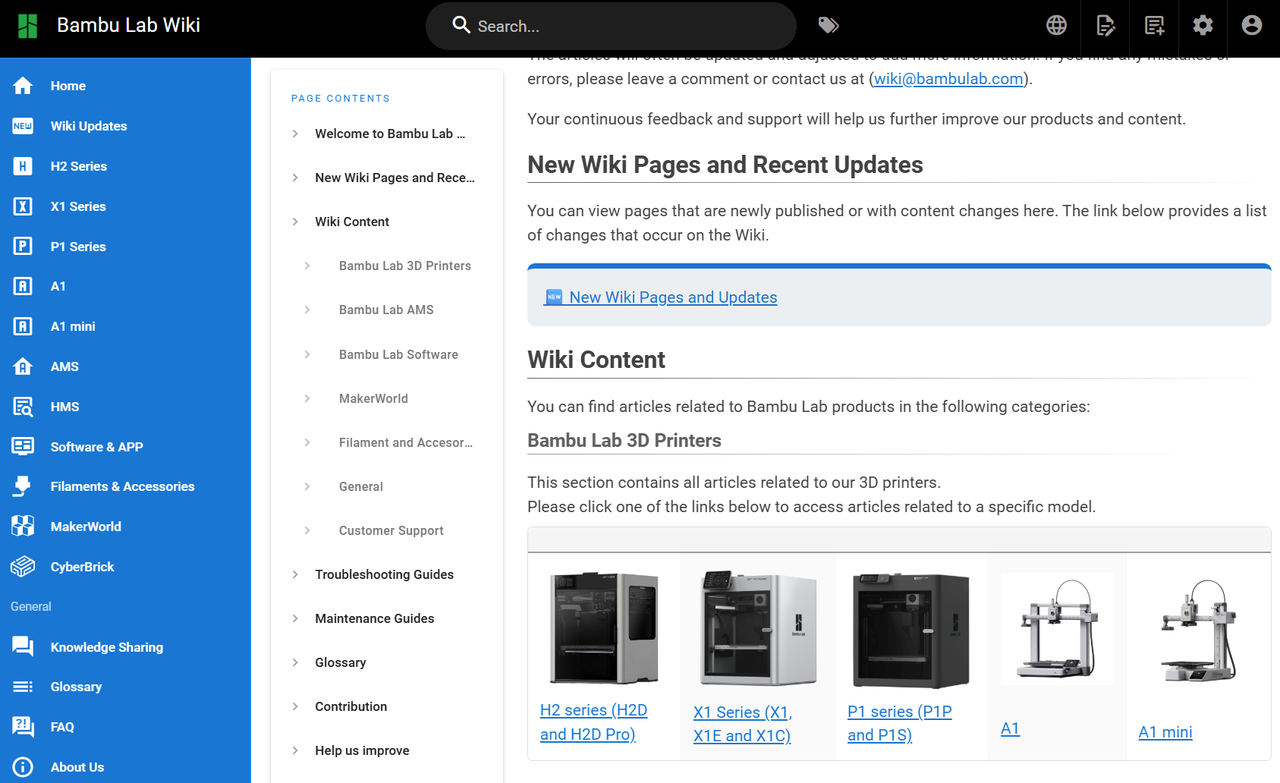
Task: Click the Bambu Lab logo icon
Action: coord(28,26)
